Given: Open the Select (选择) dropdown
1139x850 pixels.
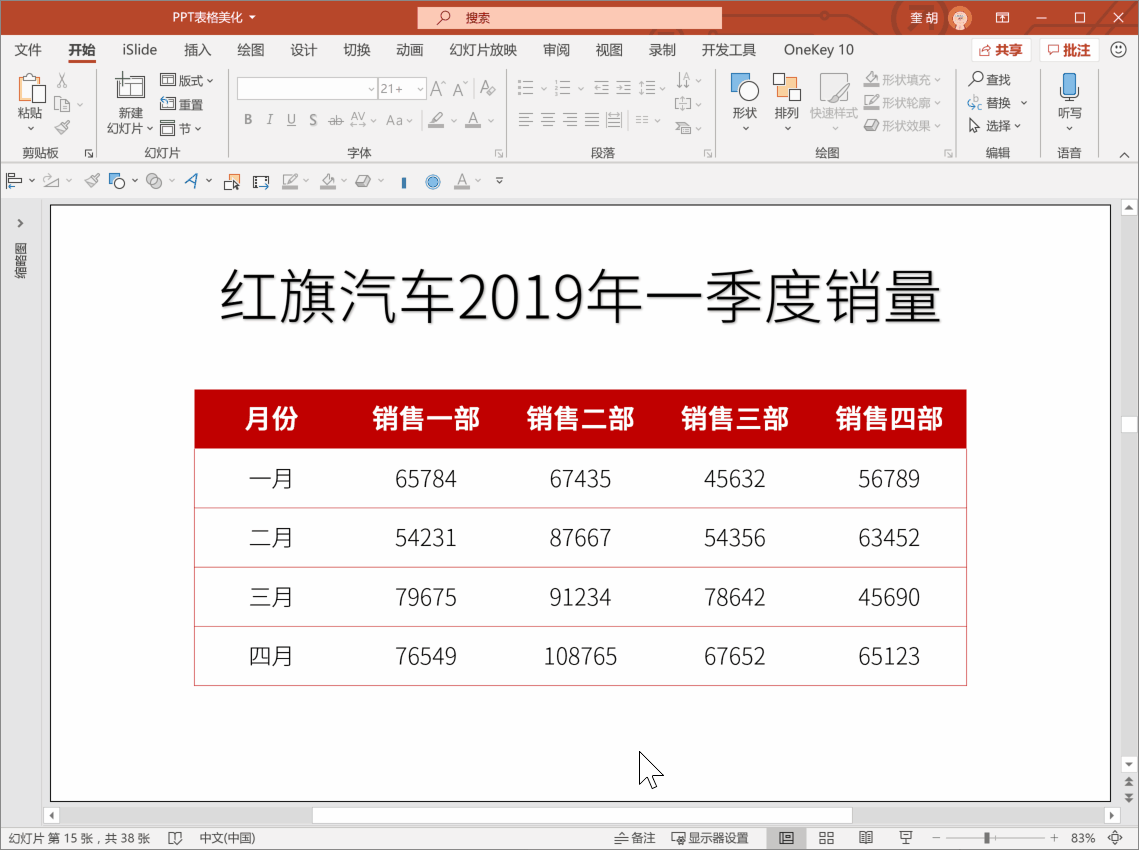Looking at the screenshot, I should (x=995, y=126).
